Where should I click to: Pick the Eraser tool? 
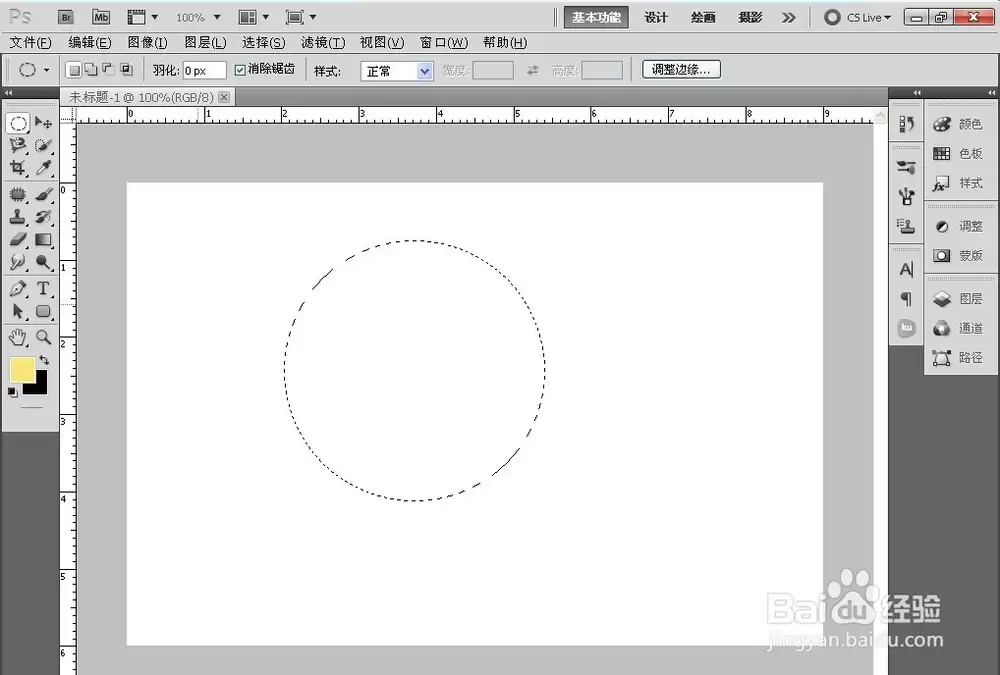click(x=18, y=240)
